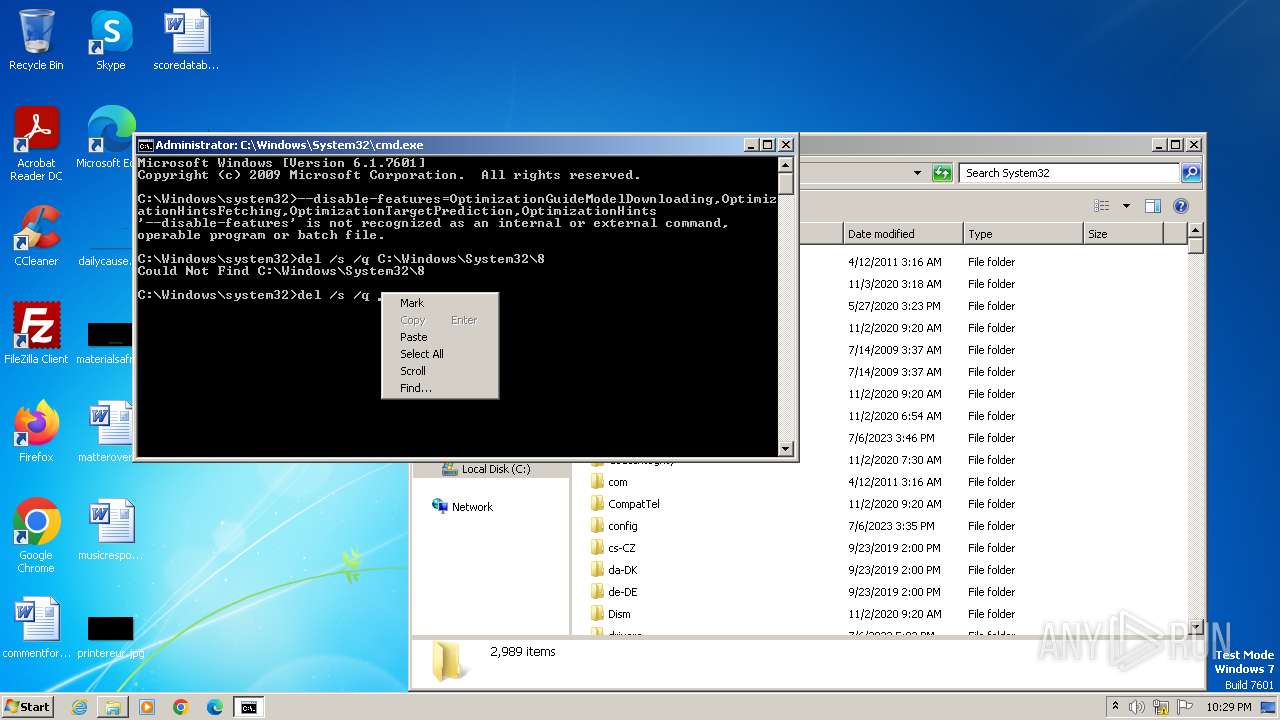Image resolution: width=1280 pixels, height=720 pixels.
Task: Click the 7/6/2023 3:46 PM date cell
Action: coord(891,438)
